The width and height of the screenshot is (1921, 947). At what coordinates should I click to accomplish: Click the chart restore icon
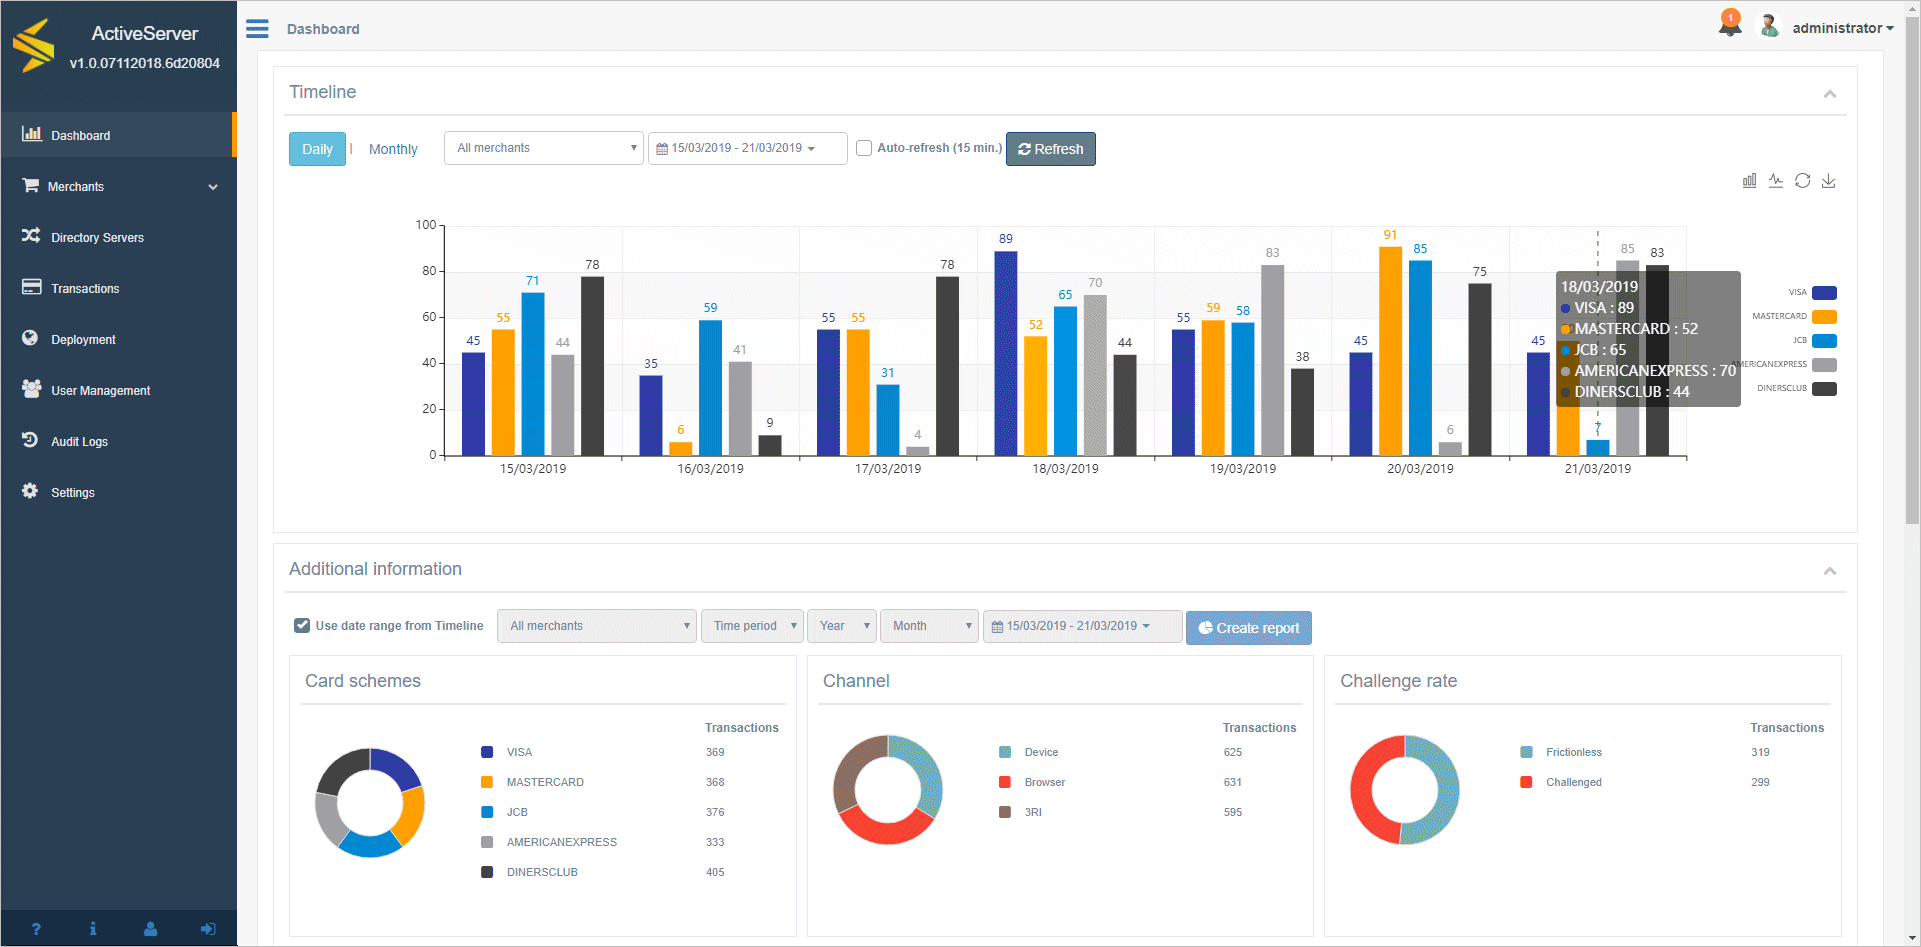click(1802, 181)
